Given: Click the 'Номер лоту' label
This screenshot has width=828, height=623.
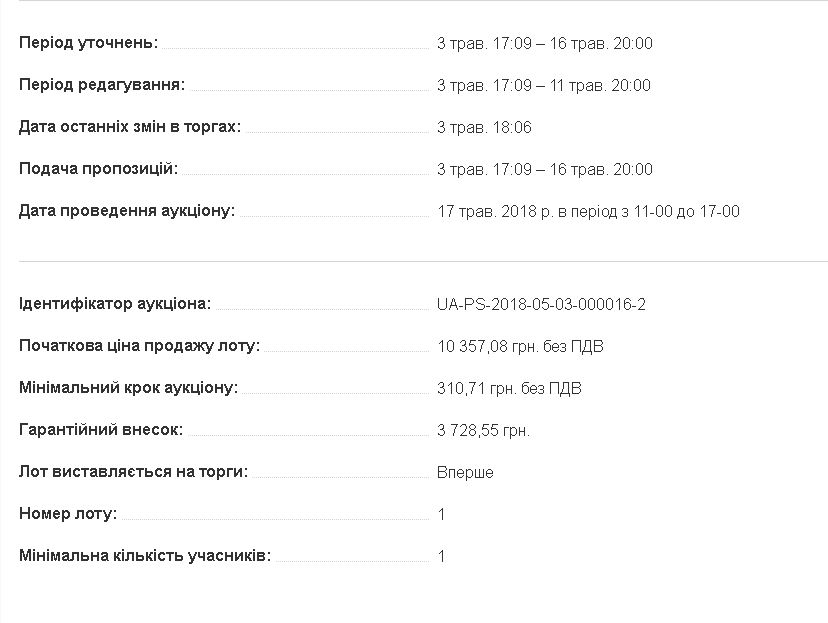Looking at the screenshot, I should 68,514.
